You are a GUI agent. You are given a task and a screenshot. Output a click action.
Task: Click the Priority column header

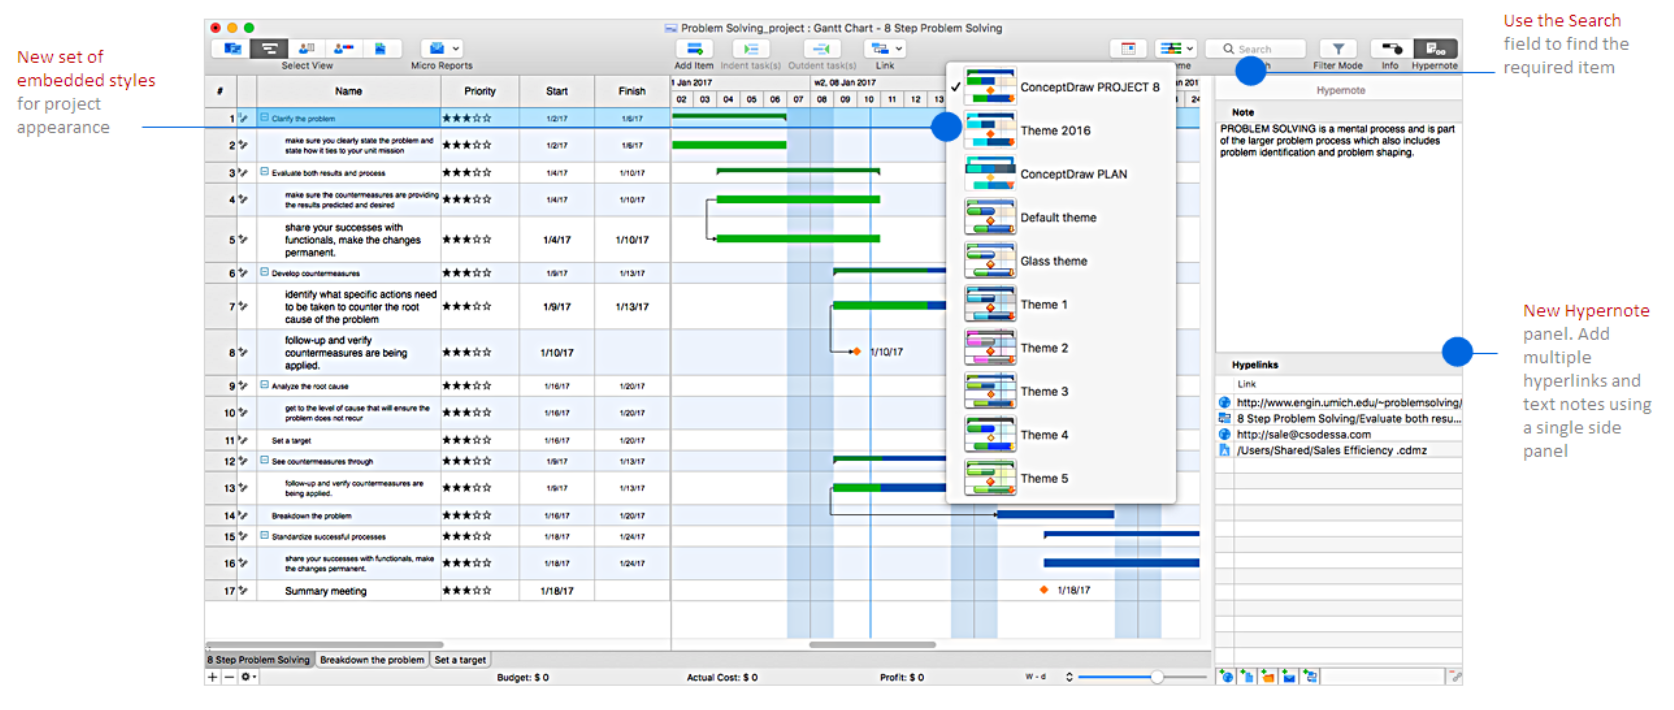point(480,91)
